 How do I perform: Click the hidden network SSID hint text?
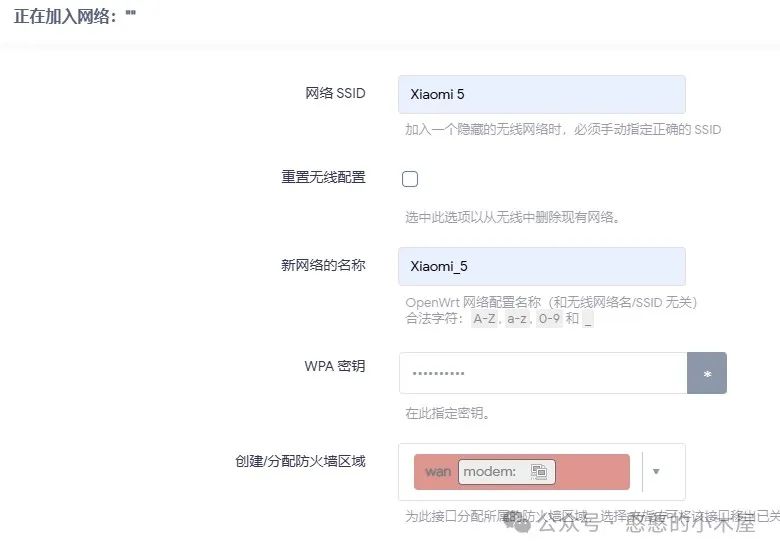pyautogui.click(x=563, y=130)
